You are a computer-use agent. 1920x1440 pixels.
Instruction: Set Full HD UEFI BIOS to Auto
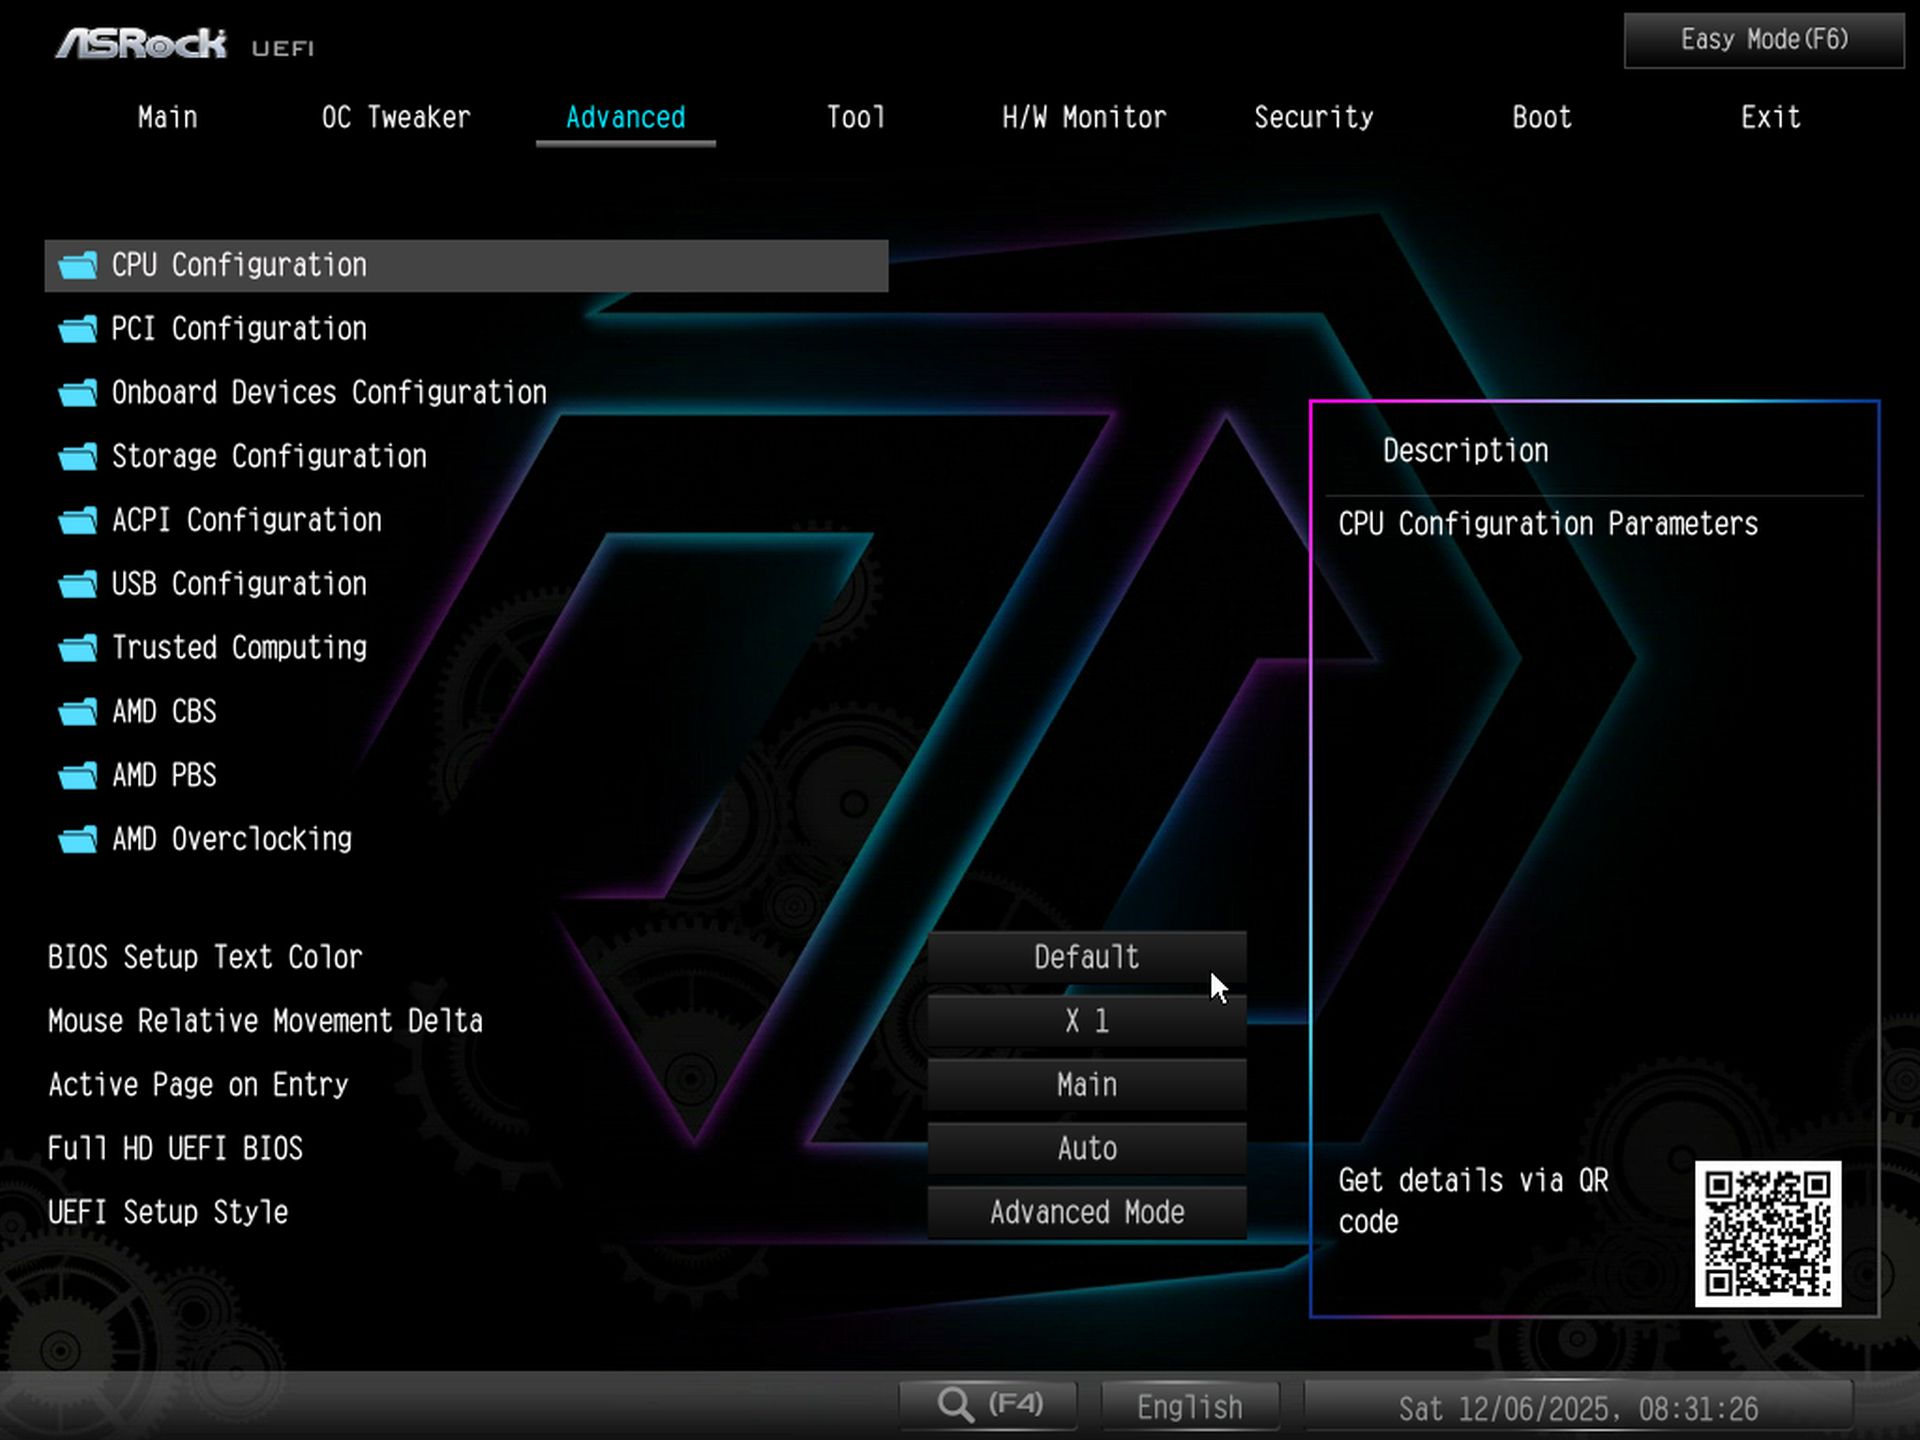point(1087,1148)
